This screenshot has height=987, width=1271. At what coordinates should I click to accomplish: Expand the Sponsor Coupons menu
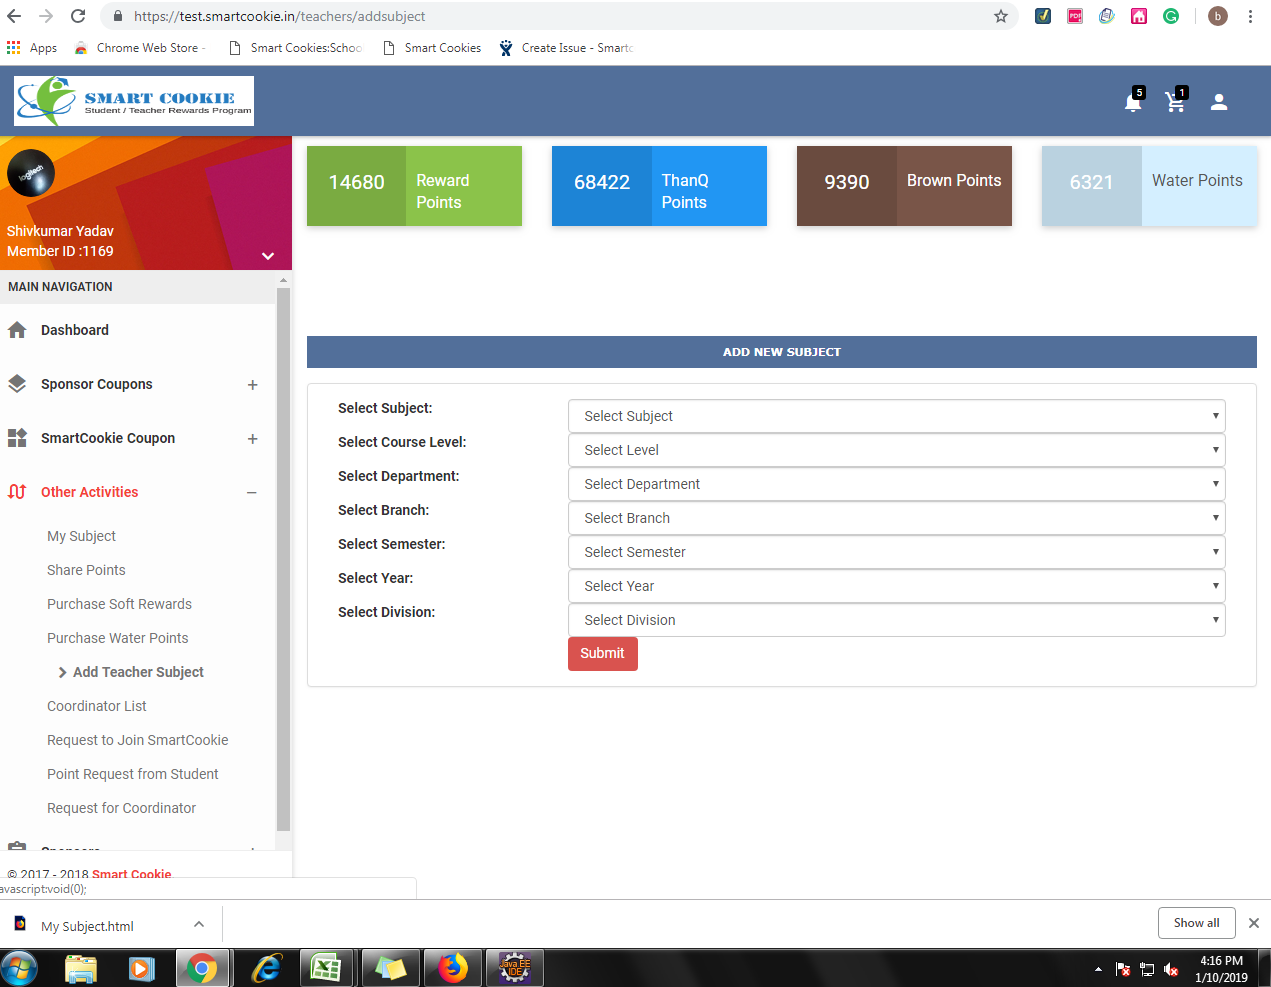pyautogui.click(x=252, y=385)
